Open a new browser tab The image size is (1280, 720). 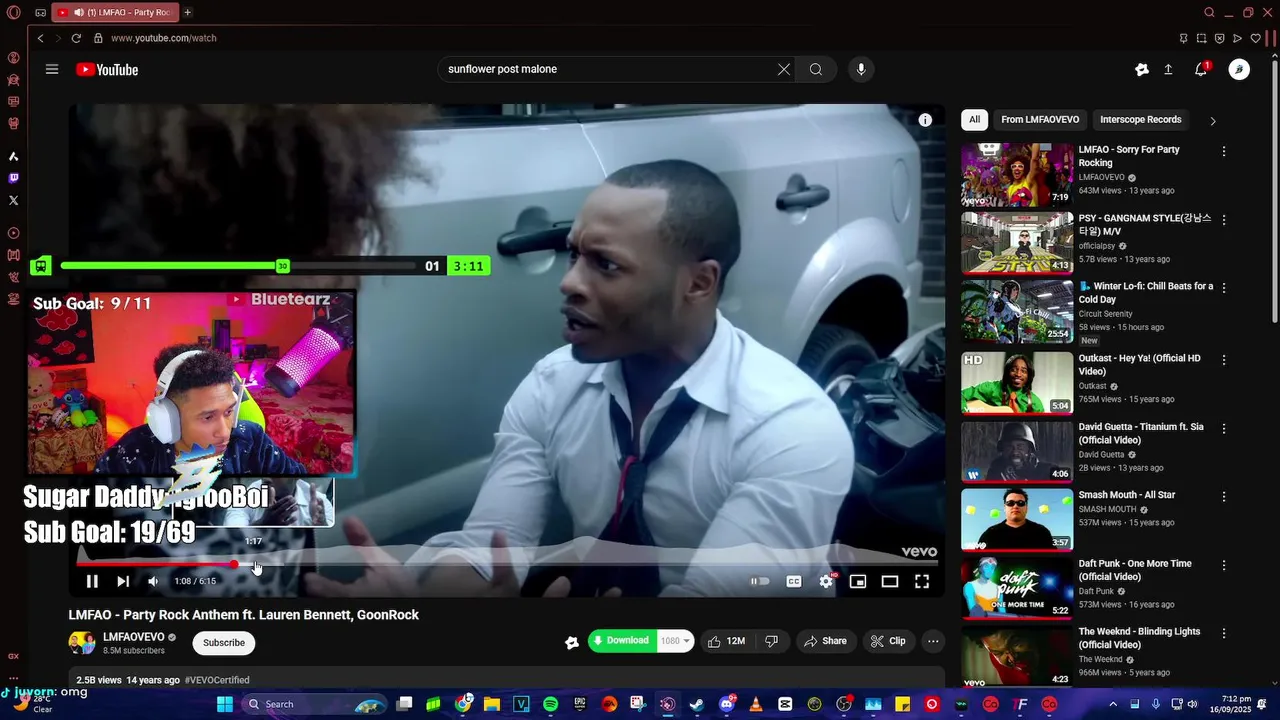coord(187,12)
